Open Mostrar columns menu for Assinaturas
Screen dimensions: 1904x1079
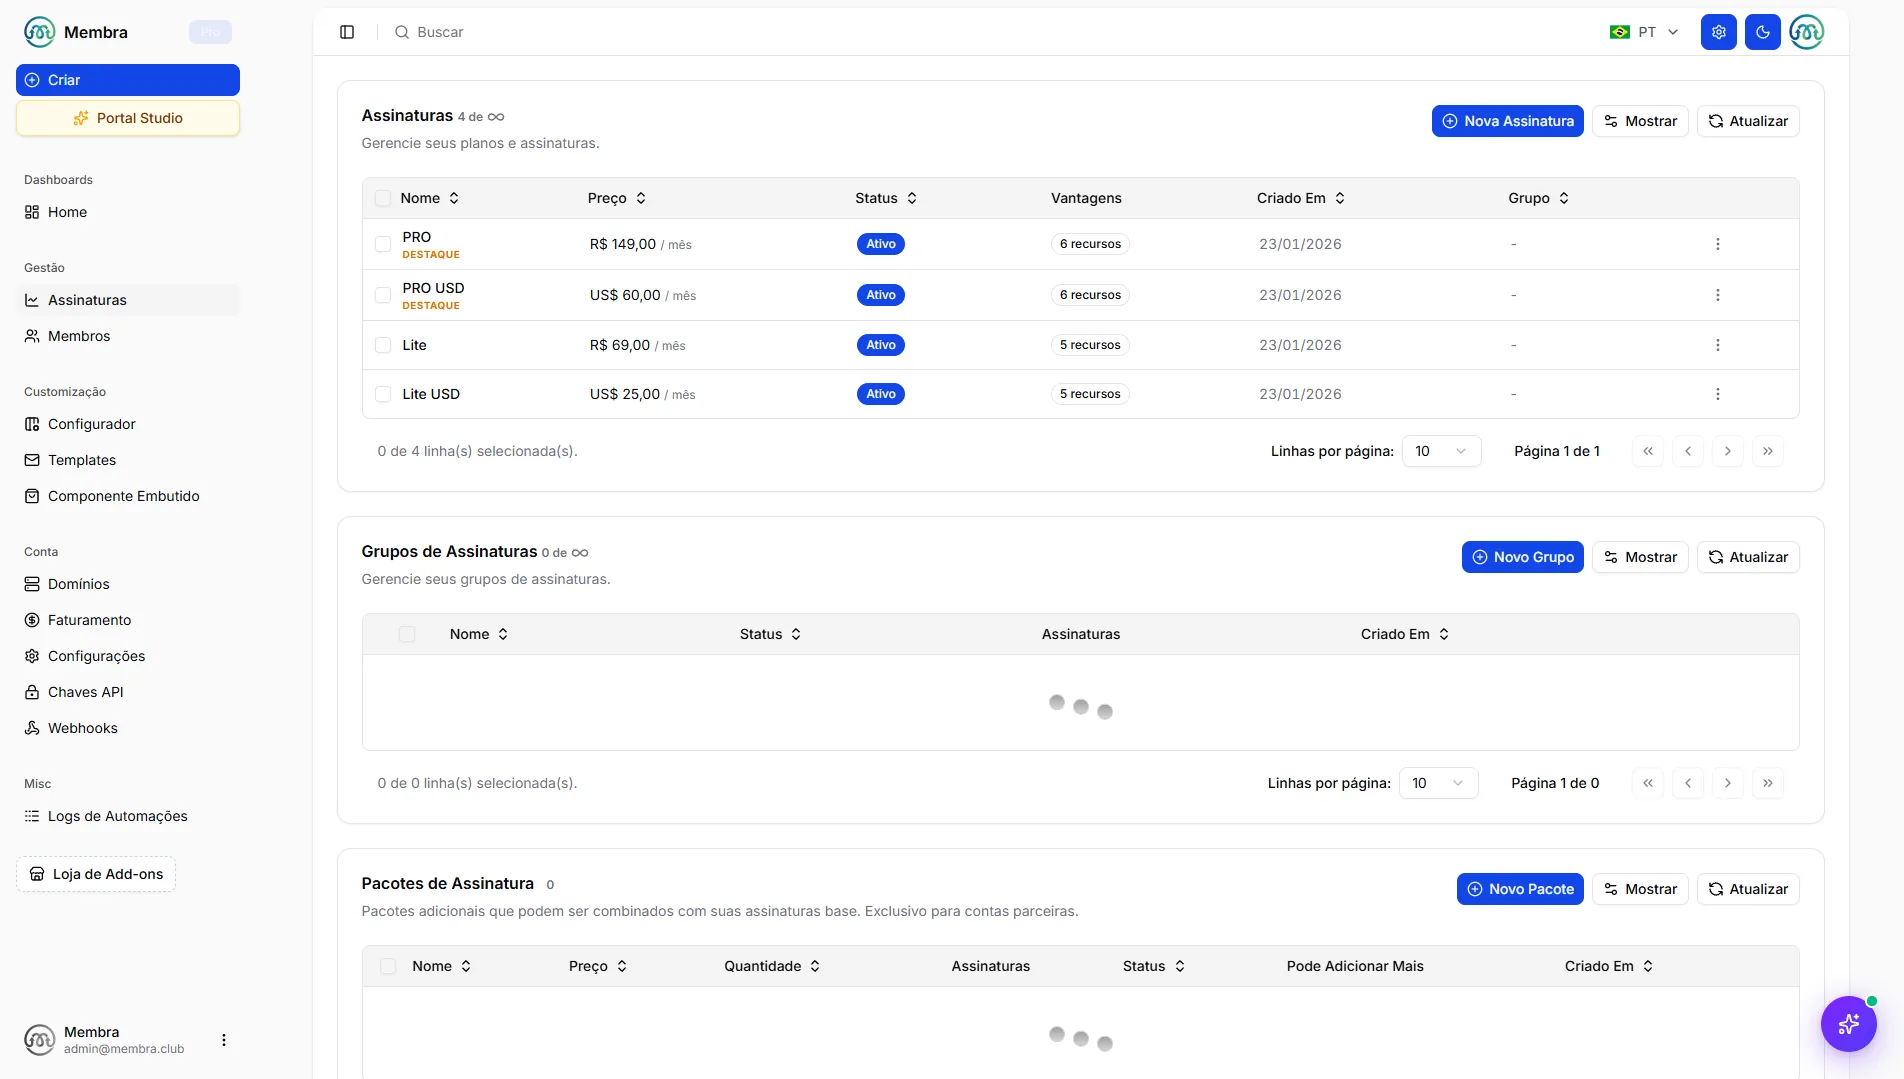[x=1640, y=121]
